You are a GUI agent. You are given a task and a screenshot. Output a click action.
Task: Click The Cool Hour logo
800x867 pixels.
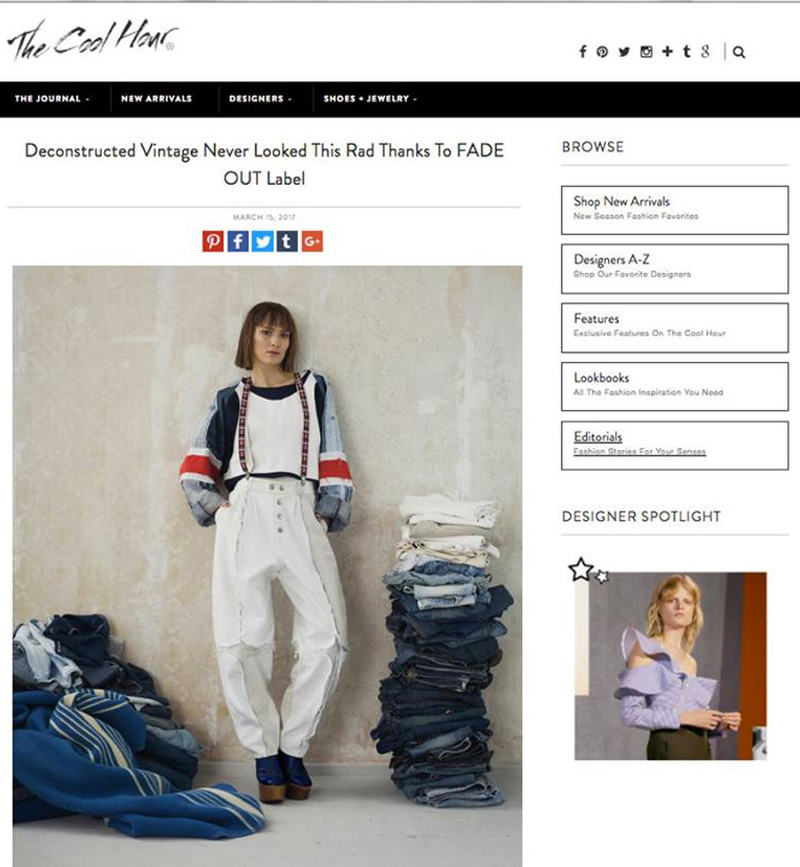tap(92, 40)
